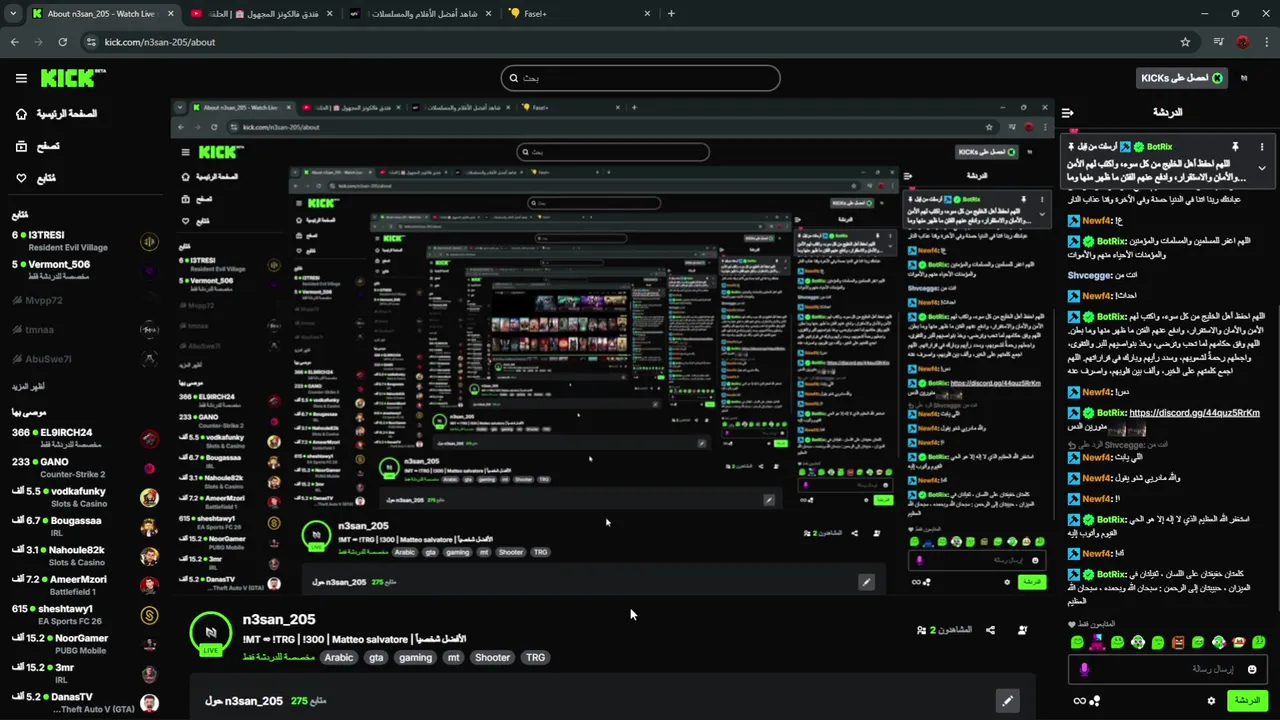Image resolution: width=1280 pixels, height=720 pixels.
Task: Click the viewers count people icon
Action: [x=921, y=630]
